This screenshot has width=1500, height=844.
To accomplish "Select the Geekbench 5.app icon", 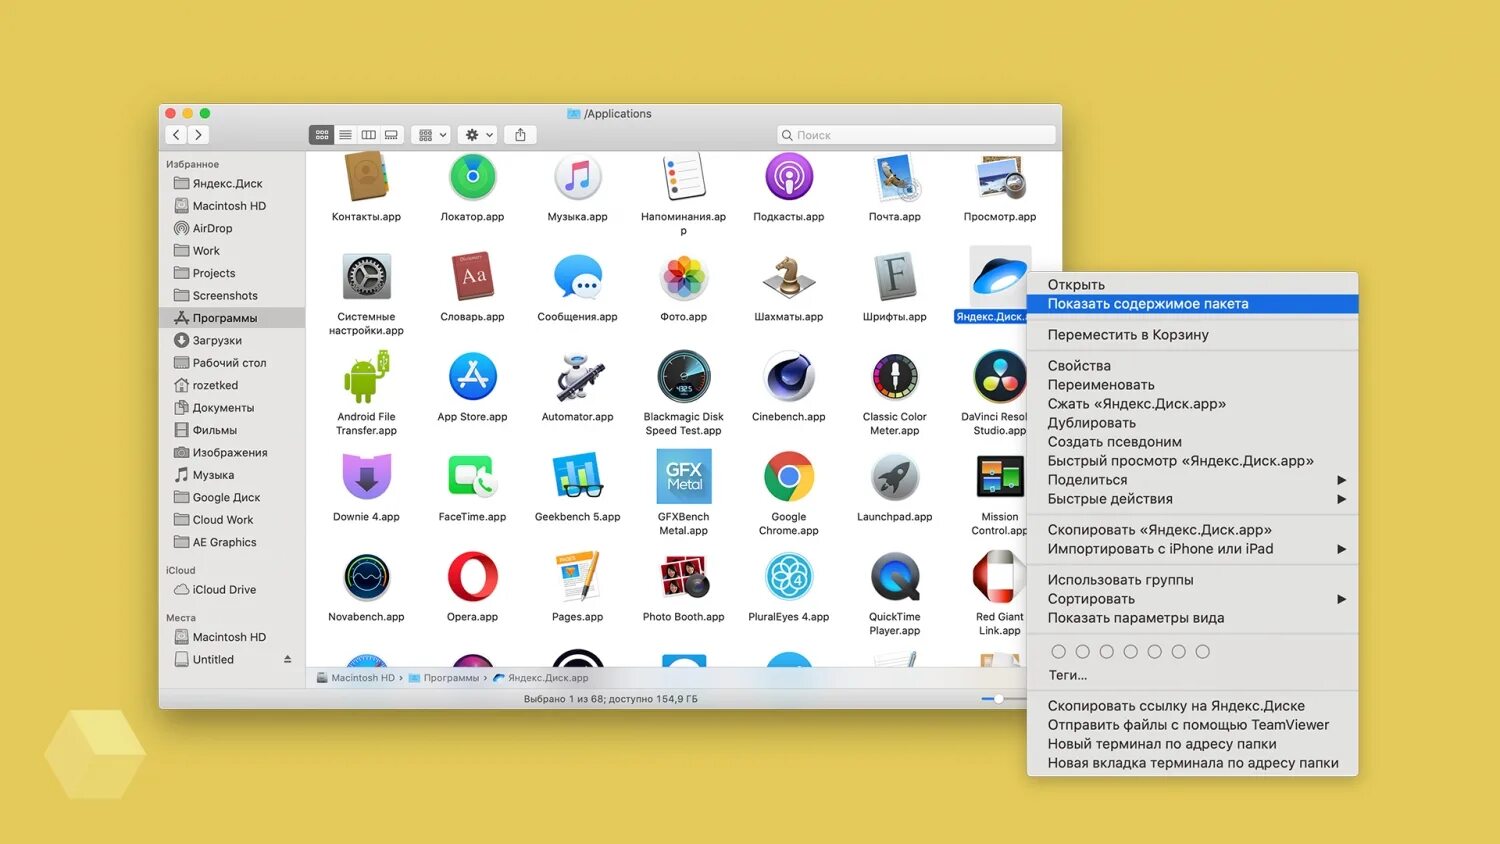I will coord(577,477).
